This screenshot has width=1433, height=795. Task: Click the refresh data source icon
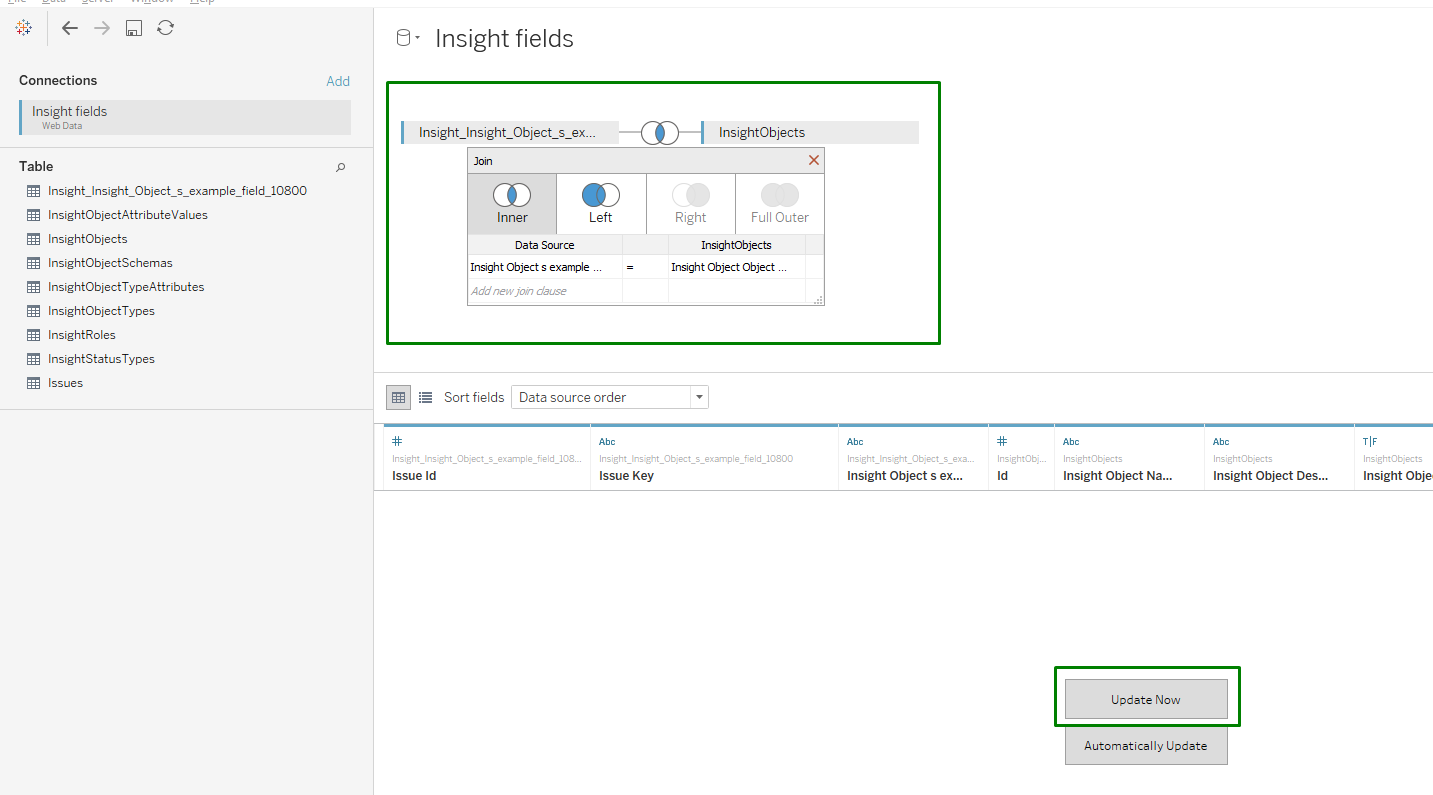[166, 28]
